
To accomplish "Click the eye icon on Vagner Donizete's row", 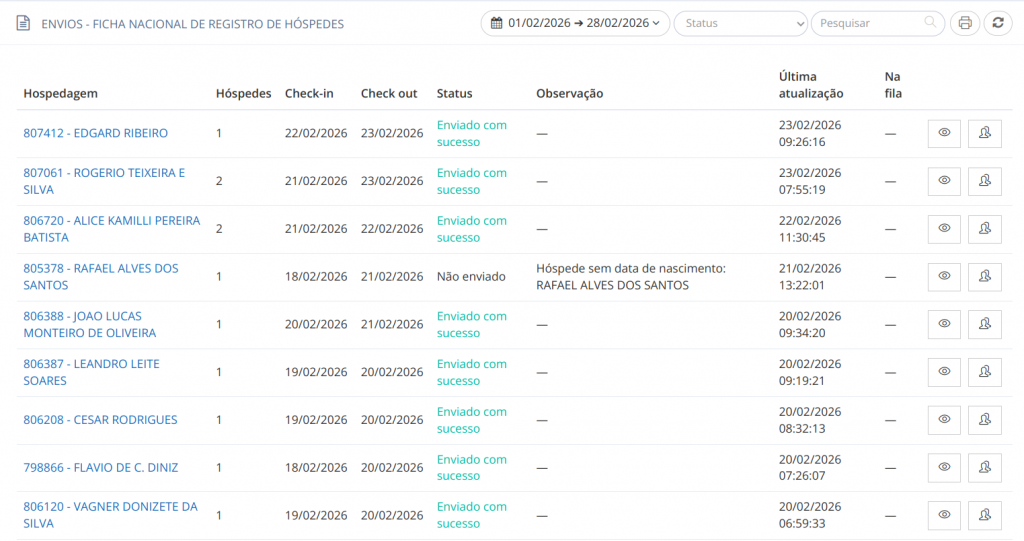I will tap(944, 515).
